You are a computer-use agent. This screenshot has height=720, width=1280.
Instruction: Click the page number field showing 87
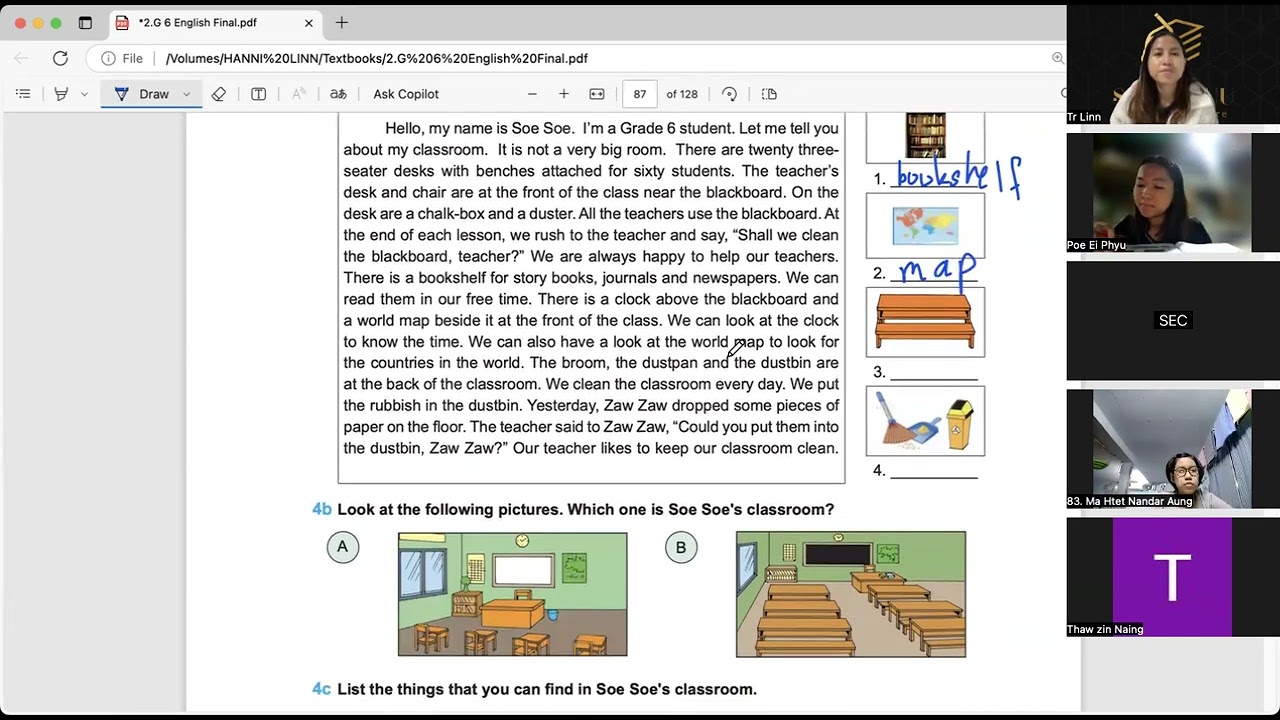[640, 94]
